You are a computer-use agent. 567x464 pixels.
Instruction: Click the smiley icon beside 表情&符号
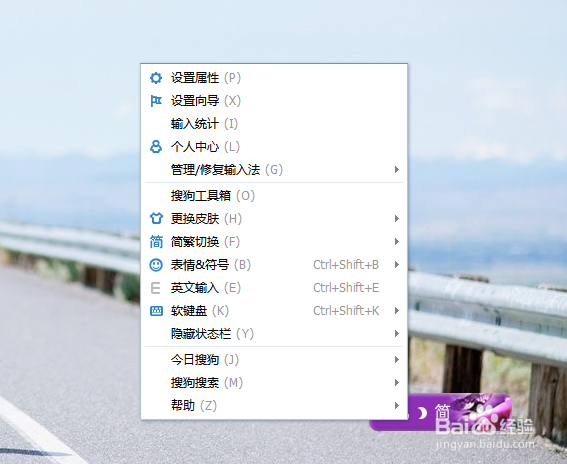(156, 265)
